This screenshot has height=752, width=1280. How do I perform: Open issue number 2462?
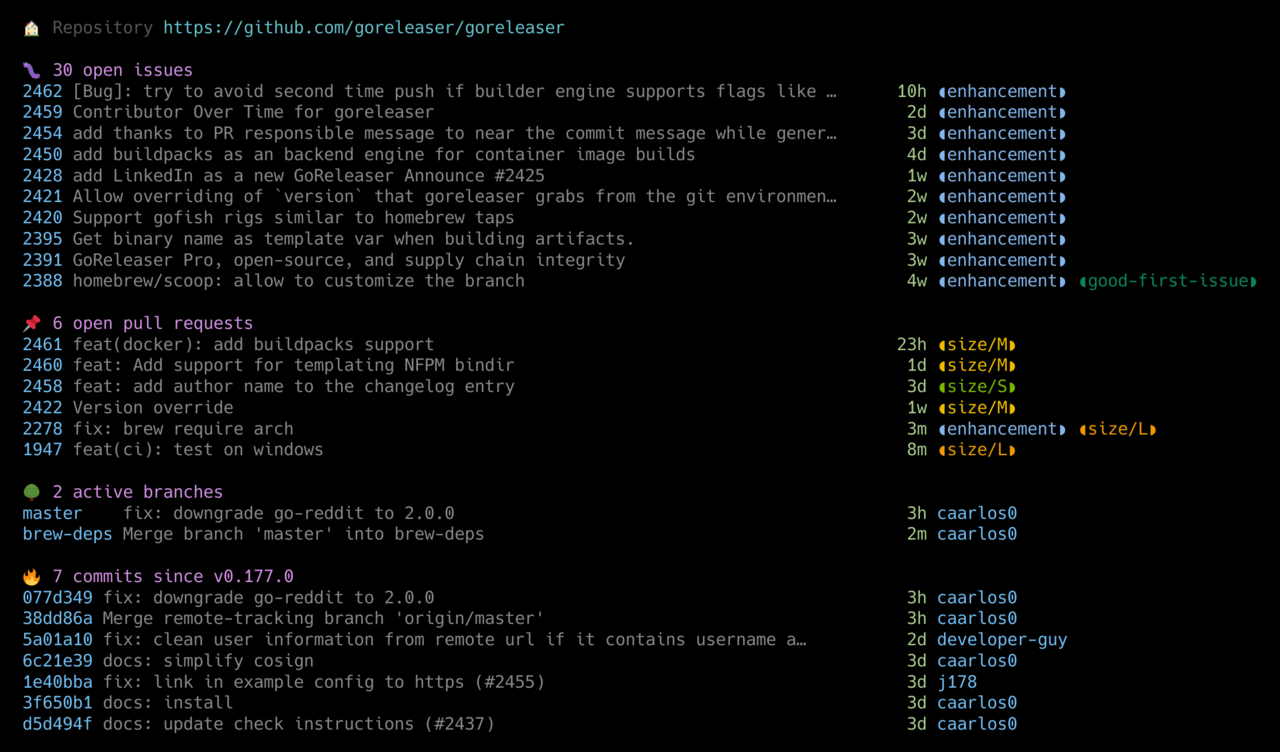43,91
